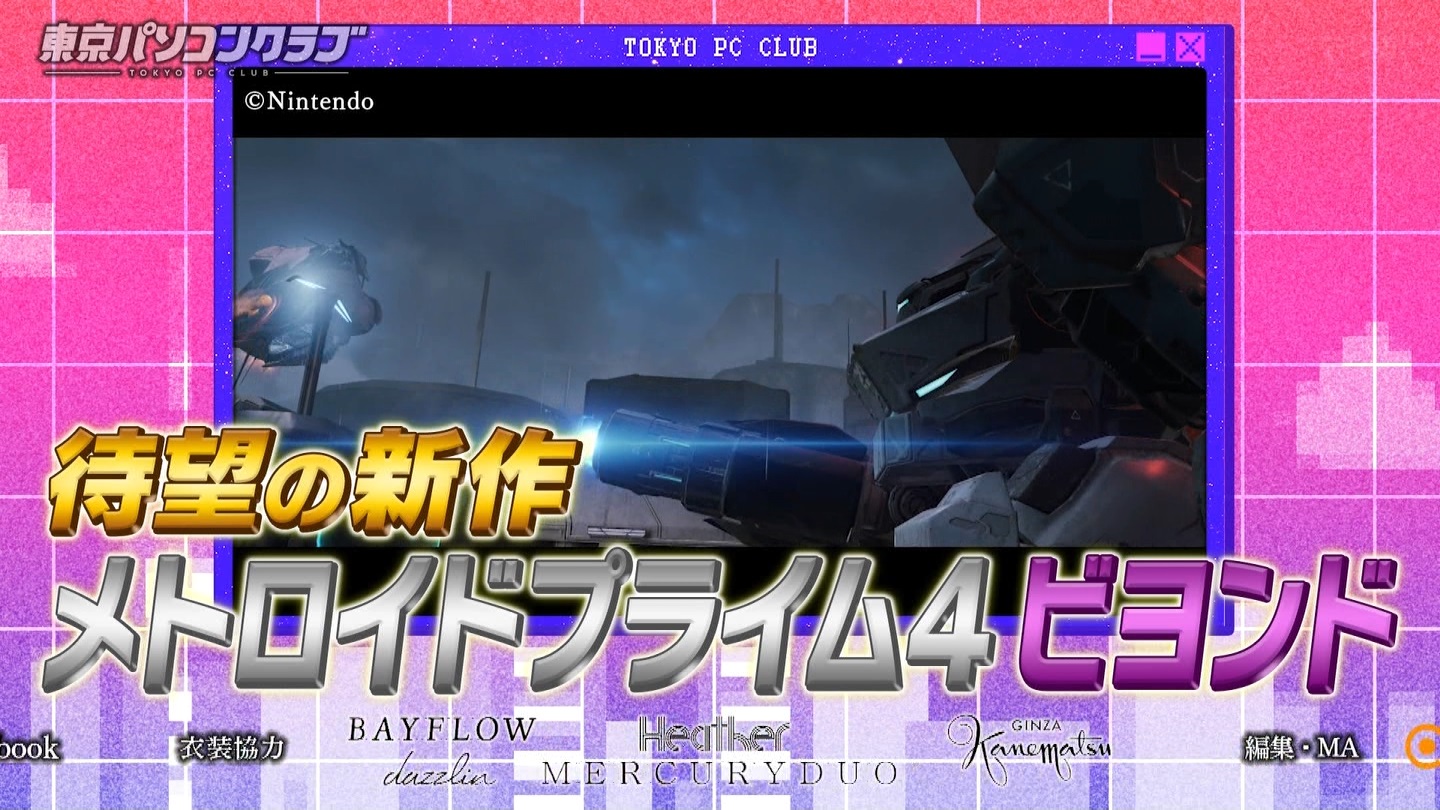Click the mech's glowing cyan visor
The width and height of the screenshot is (1440, 810).
pyautogui.click(x=932, y=383)
